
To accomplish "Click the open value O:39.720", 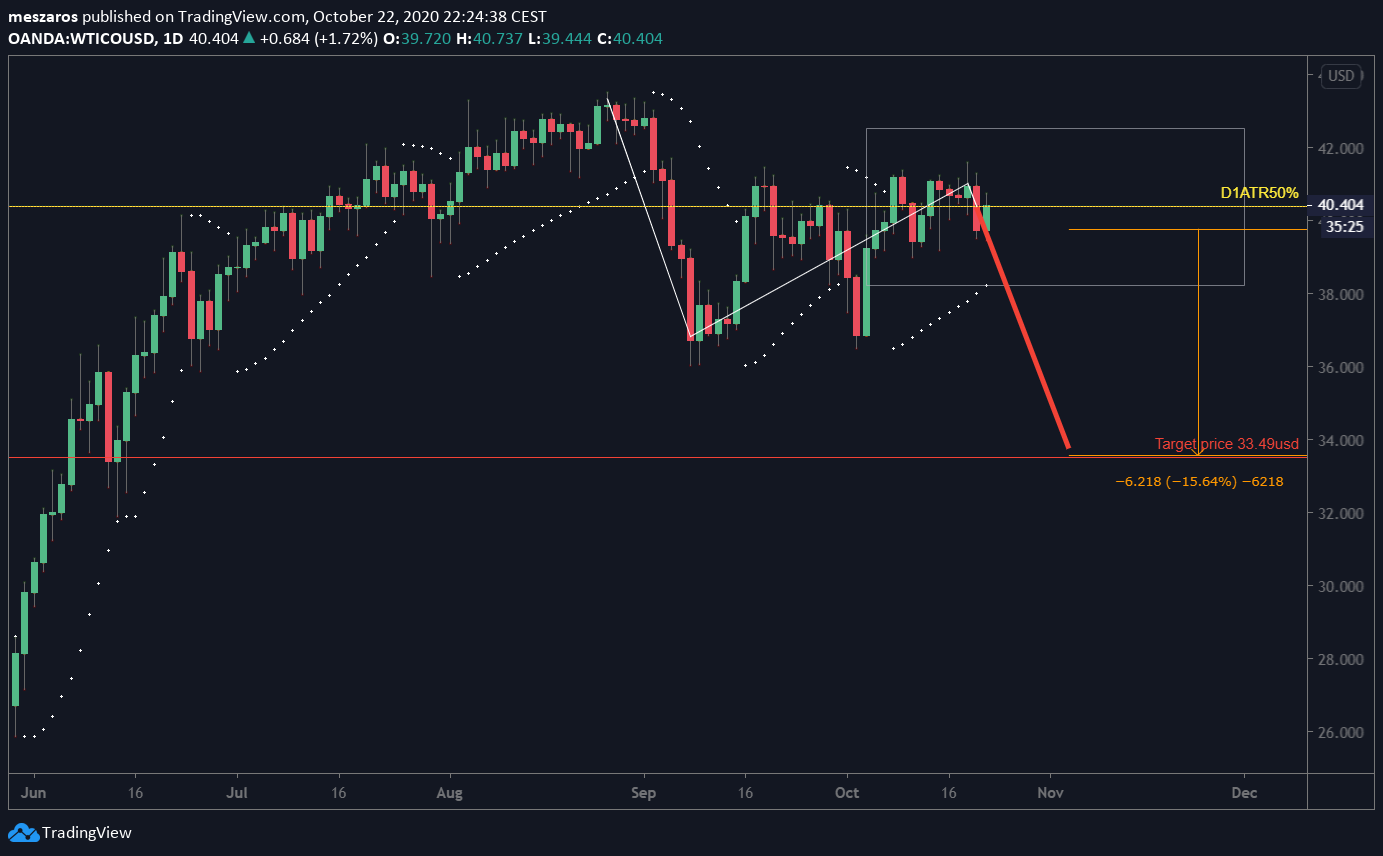I will pyautogui.click(x=416, y=38).
